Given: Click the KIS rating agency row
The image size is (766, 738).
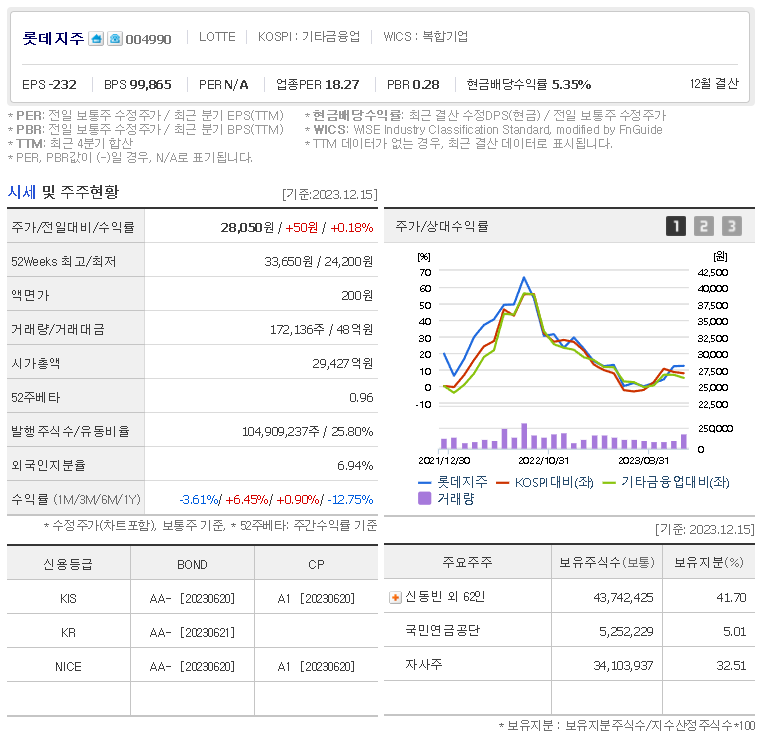Looking at the screenshot, I should (x=192, y=598).
